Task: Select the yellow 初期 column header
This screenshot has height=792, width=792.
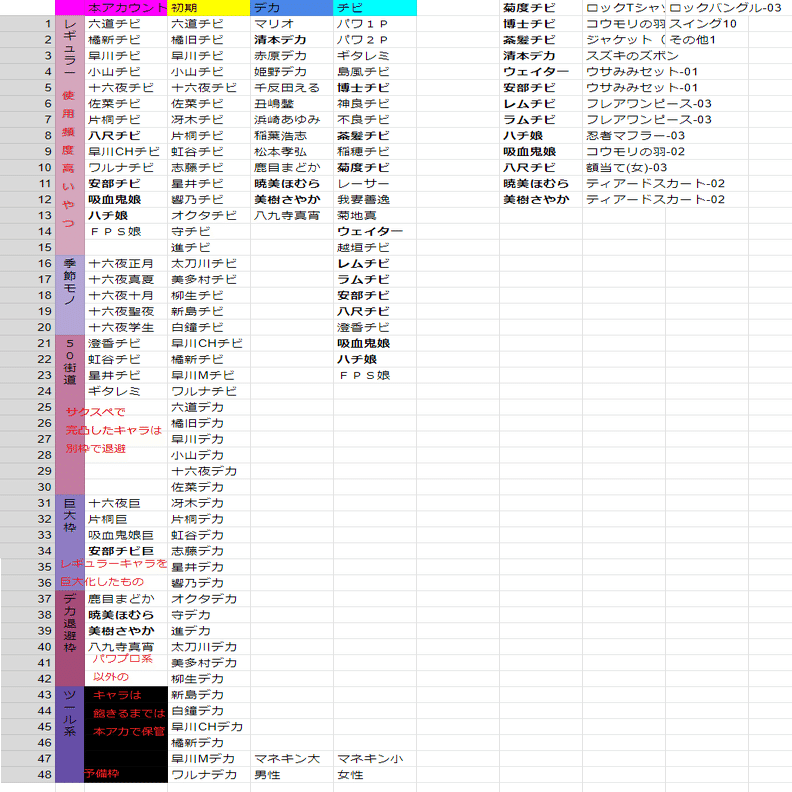Action: pos(209,8)
